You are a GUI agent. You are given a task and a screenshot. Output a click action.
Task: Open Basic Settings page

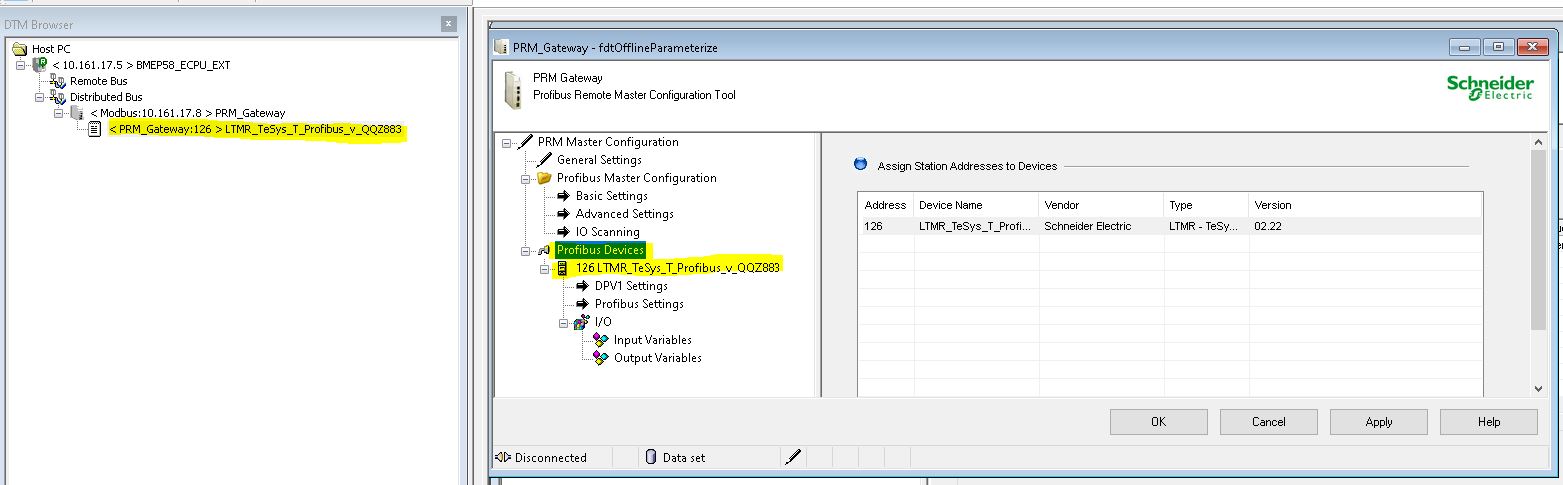612,196
